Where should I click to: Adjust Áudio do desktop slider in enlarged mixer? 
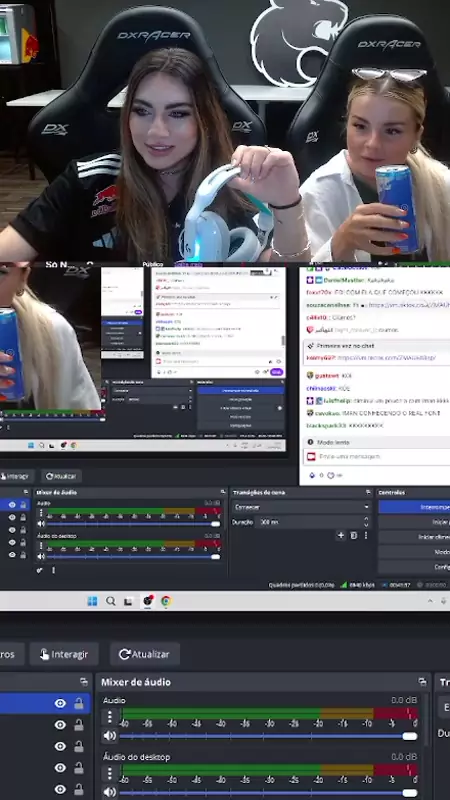268,792
